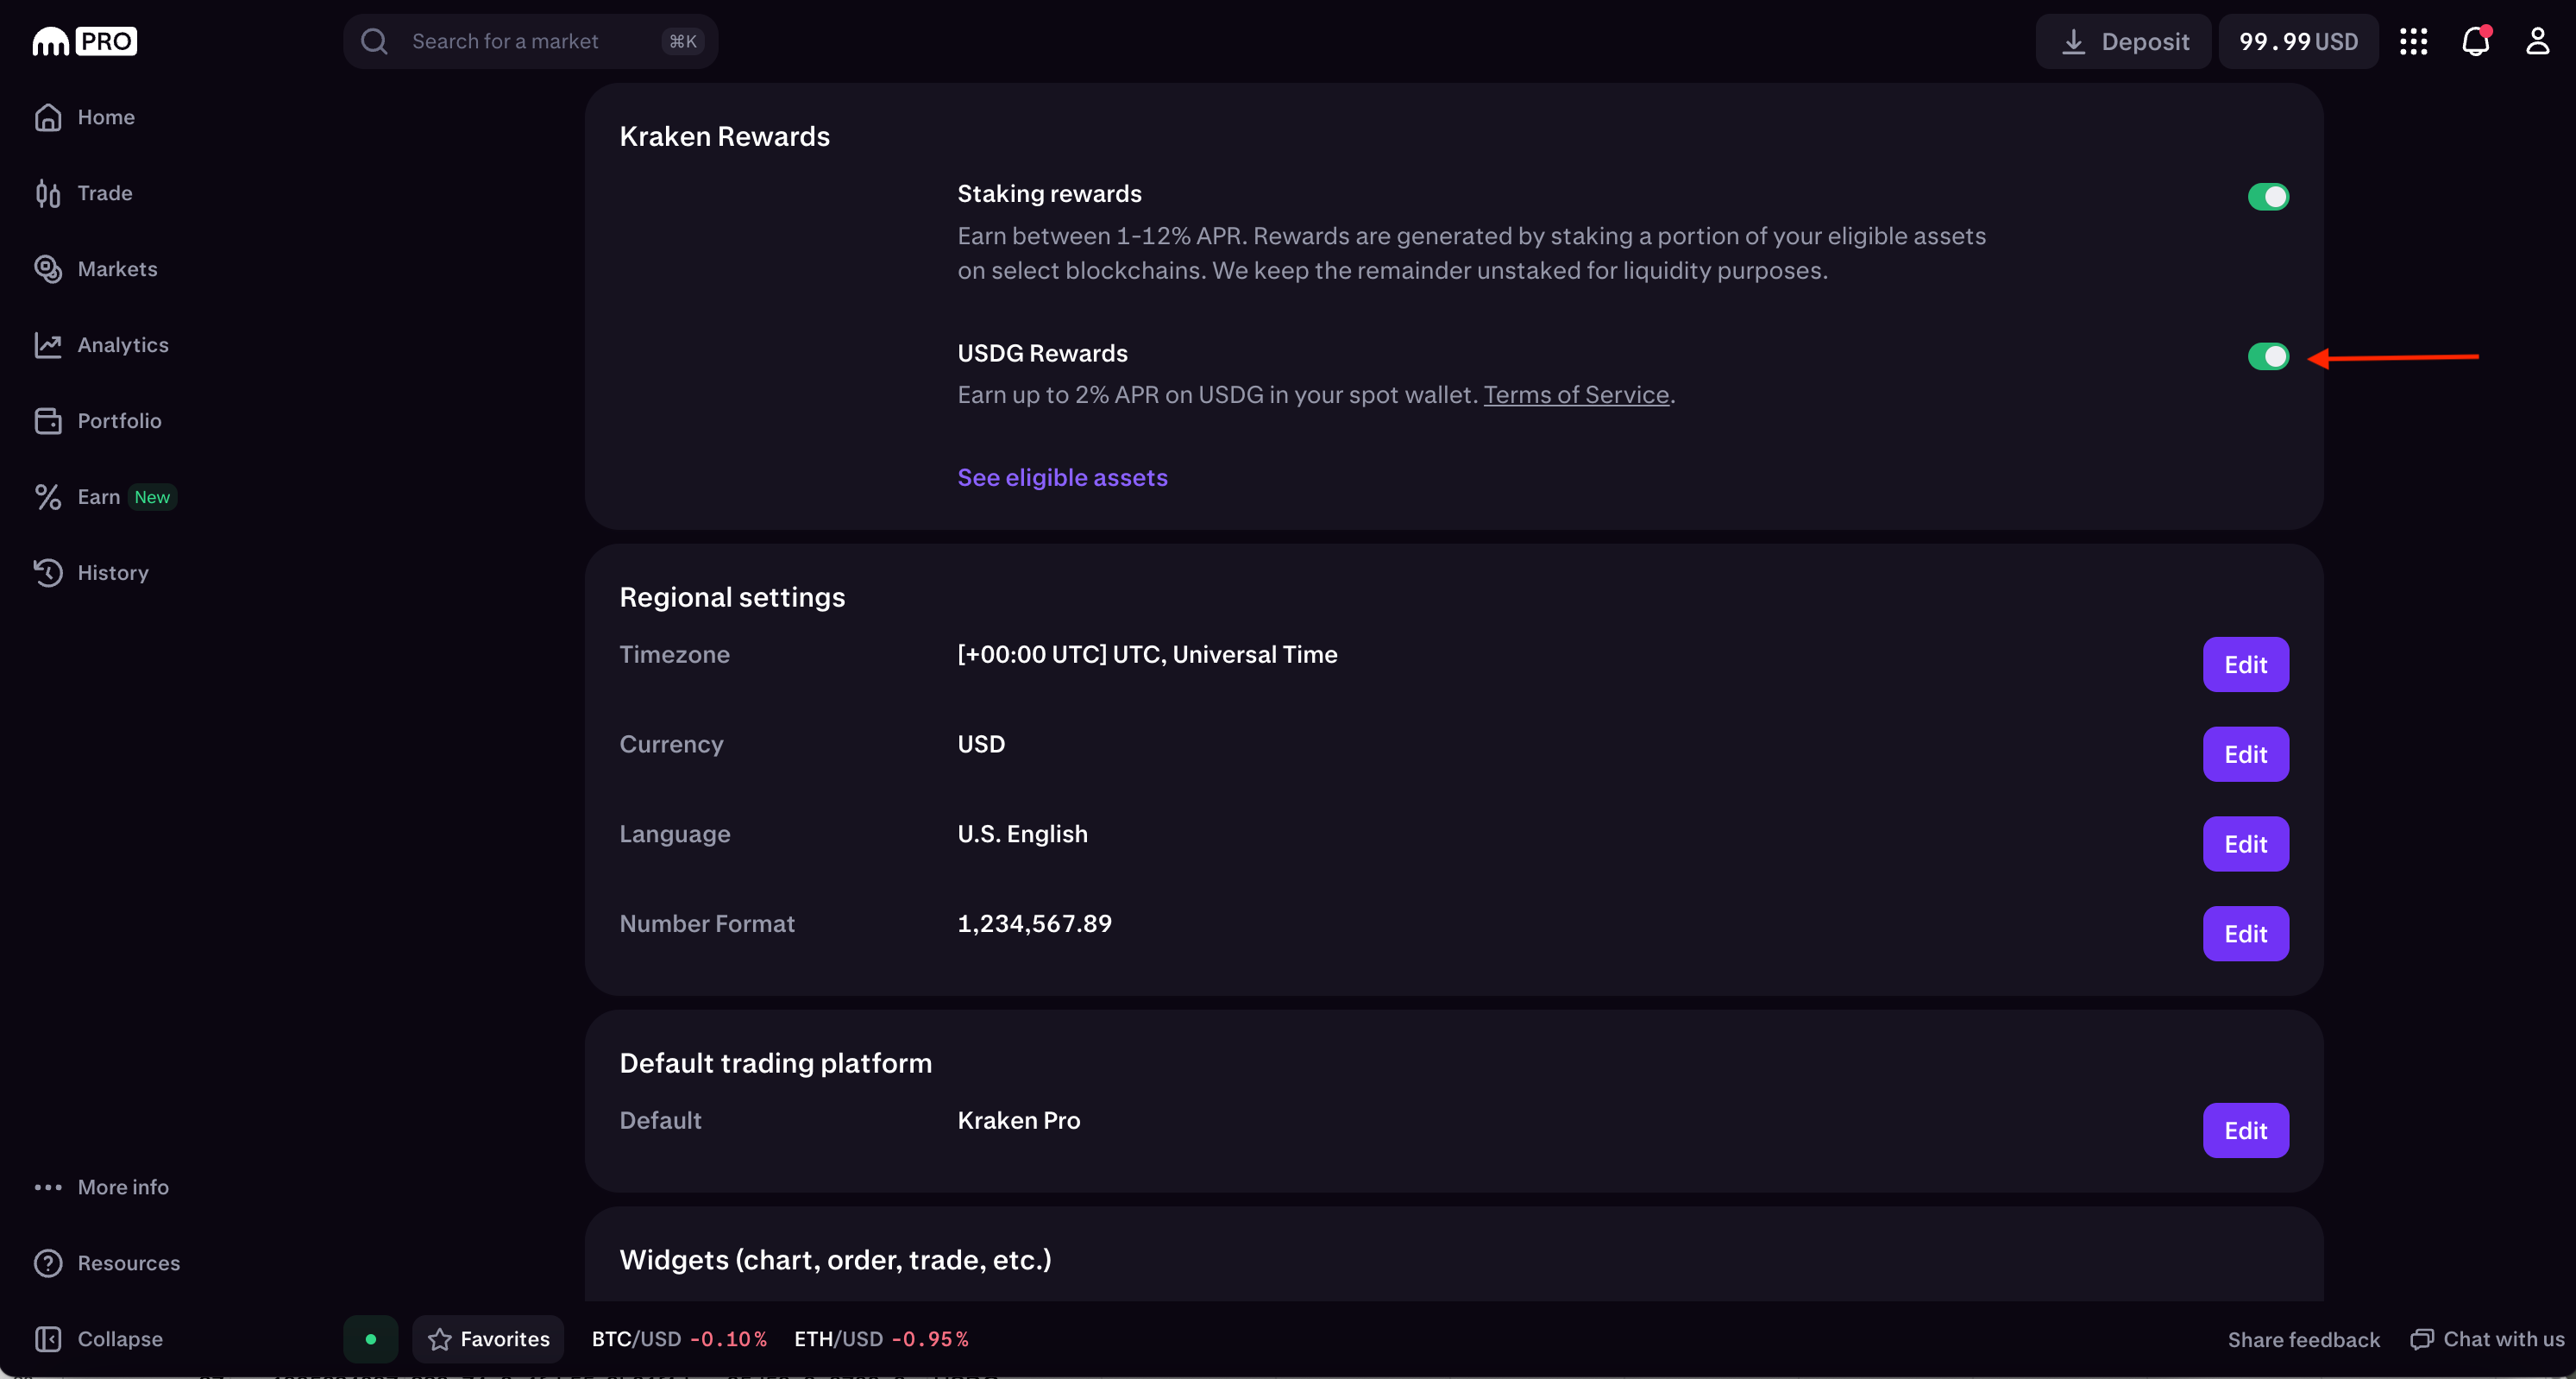Click the U.S. English value
Viewport: 2576px width, 1379px height.
point(1022,834)
